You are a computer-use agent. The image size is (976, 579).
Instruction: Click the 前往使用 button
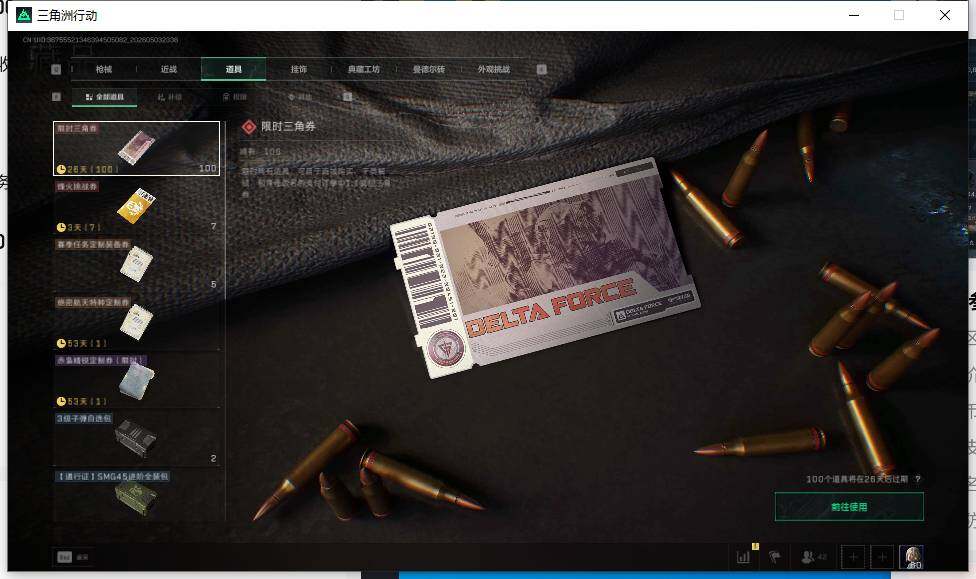tap(849, 507)
